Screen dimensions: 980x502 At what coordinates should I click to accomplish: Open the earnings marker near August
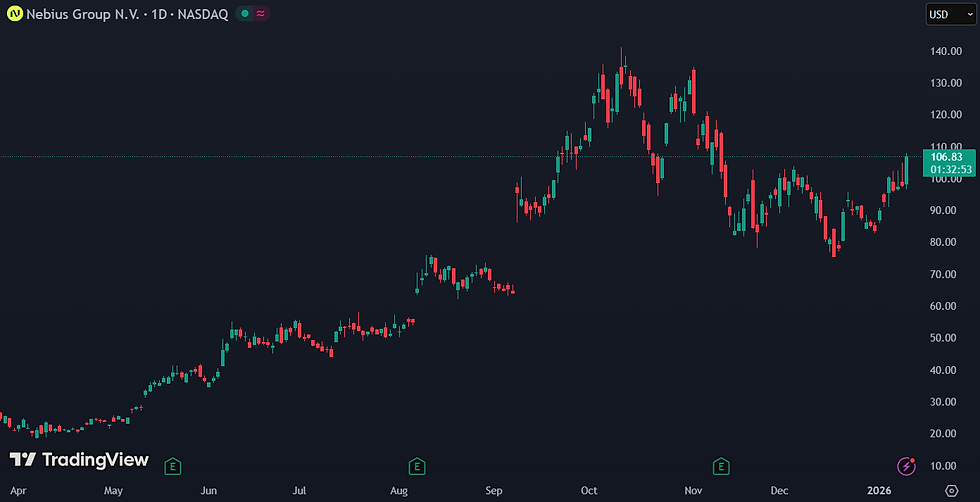coord(417,466)
